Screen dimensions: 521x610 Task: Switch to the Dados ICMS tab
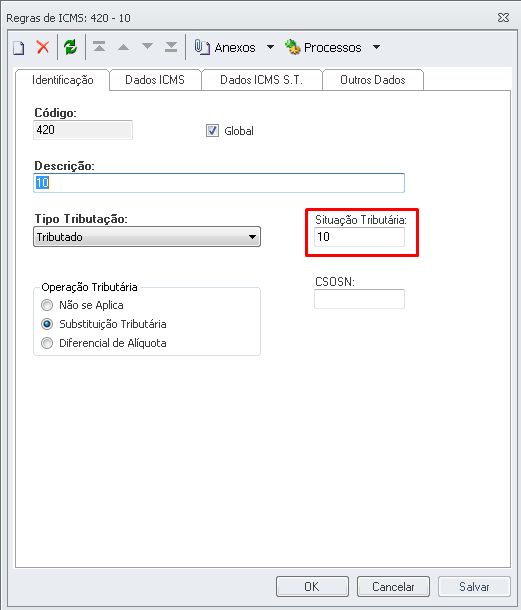coord(155,80)
